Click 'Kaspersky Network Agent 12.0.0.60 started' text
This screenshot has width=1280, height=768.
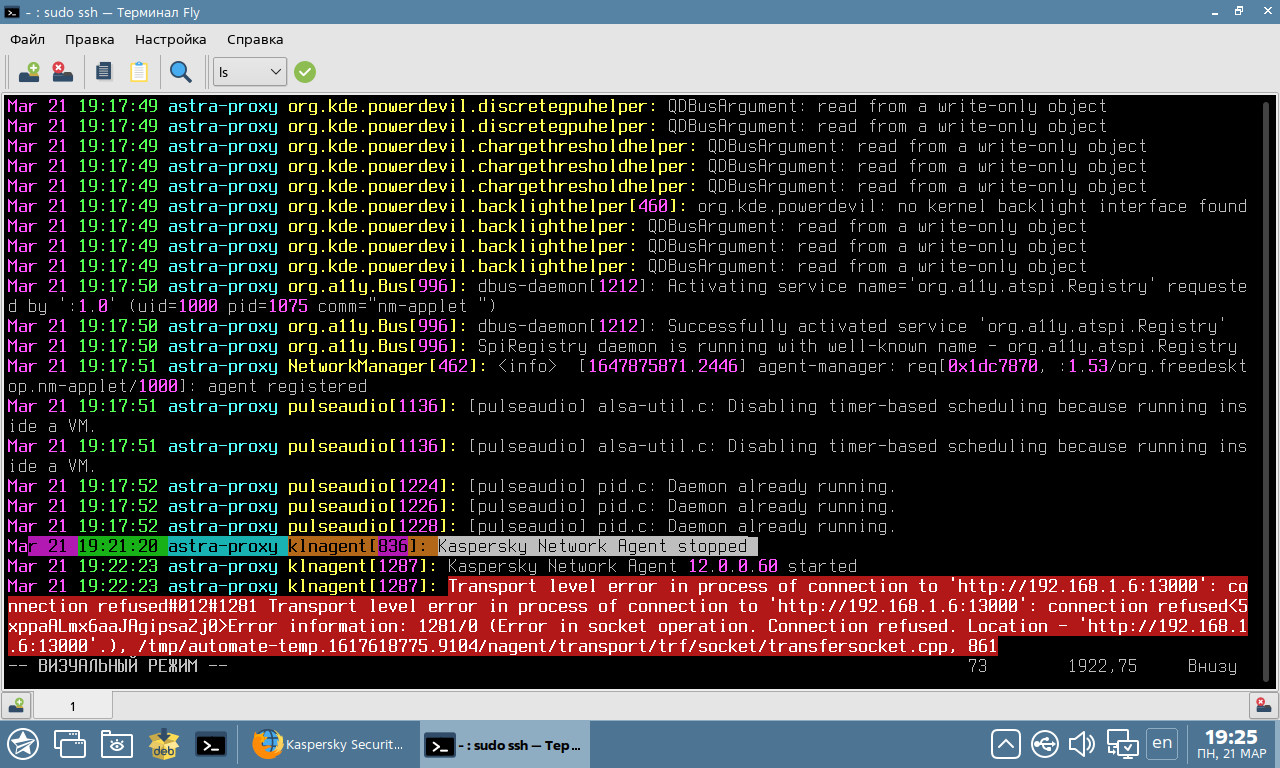(x=652, y=566)
